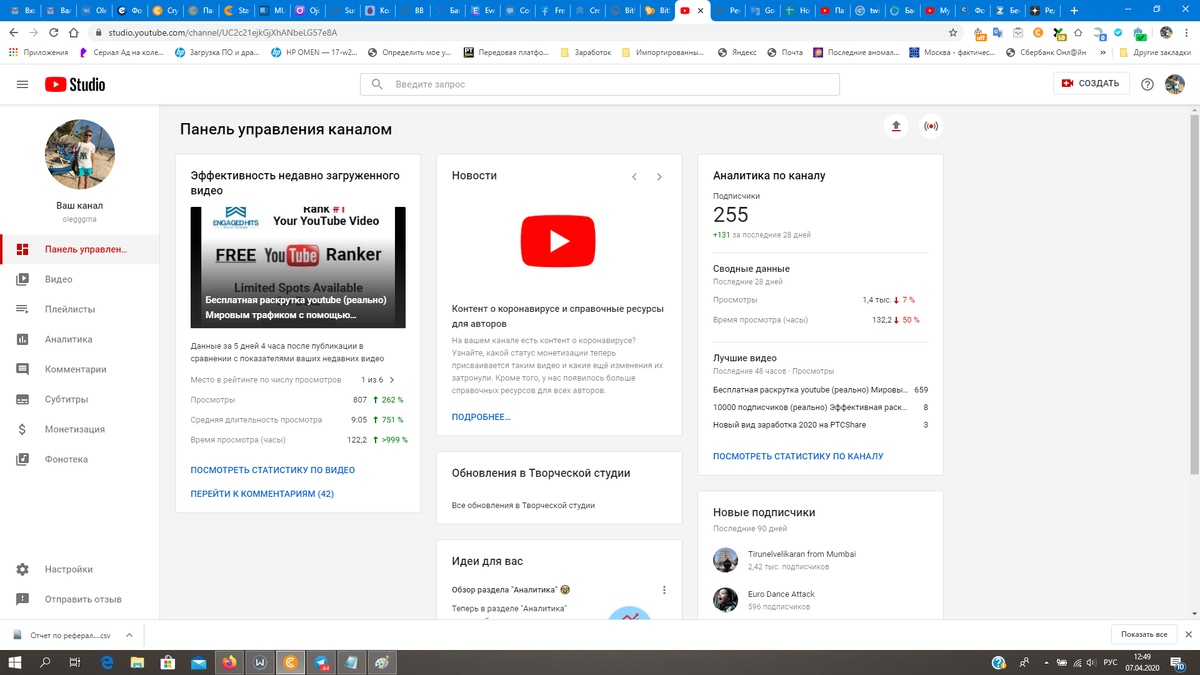Click the channel avatar picture in sidebar
Screen dimensions: 1200x675
[80, 155]
